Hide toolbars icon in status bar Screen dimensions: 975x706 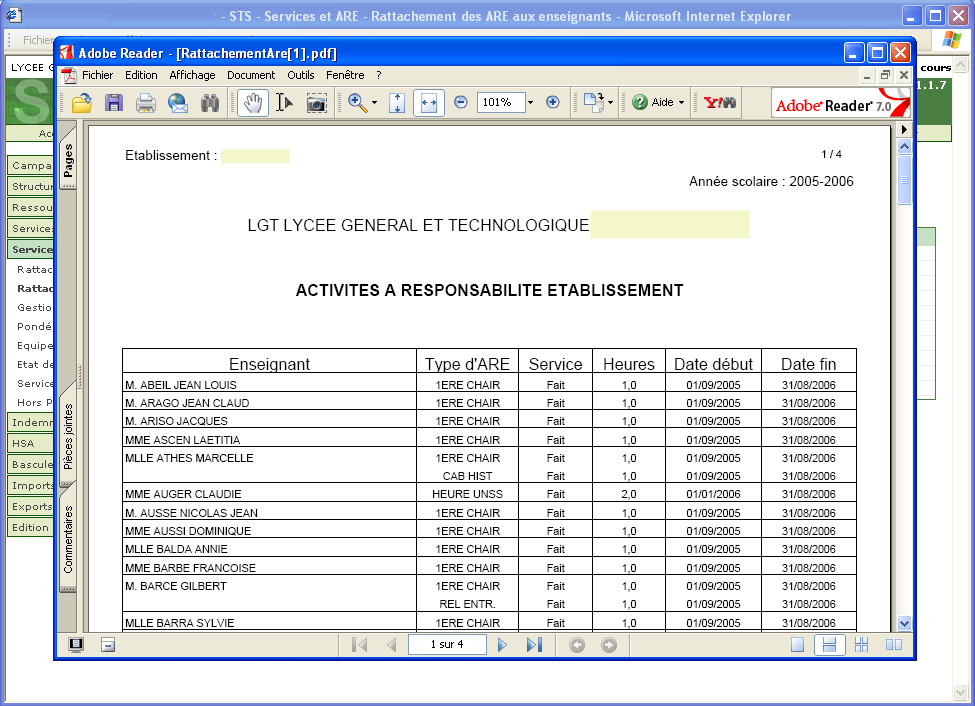(x=108, y=645)
